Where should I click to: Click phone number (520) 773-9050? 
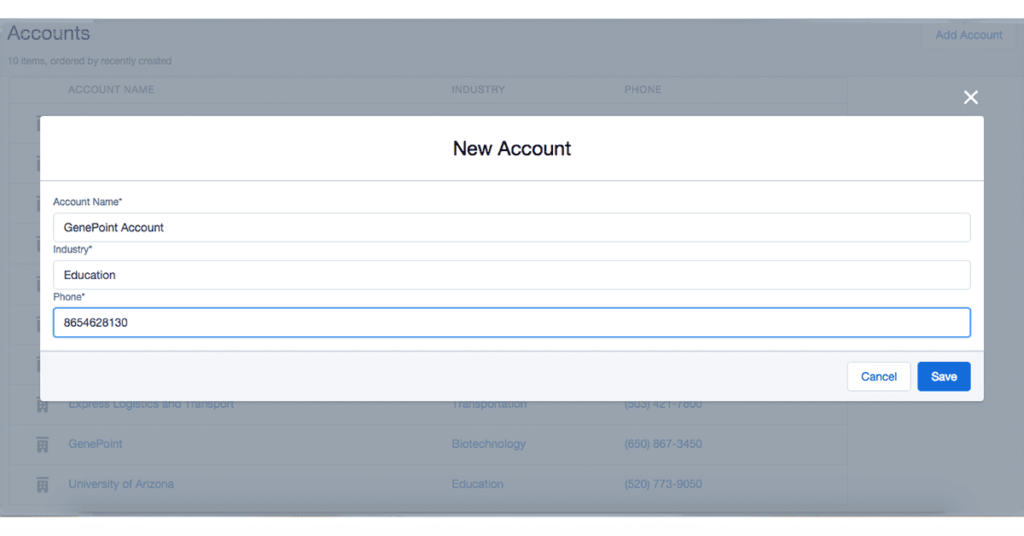(663, 484)
